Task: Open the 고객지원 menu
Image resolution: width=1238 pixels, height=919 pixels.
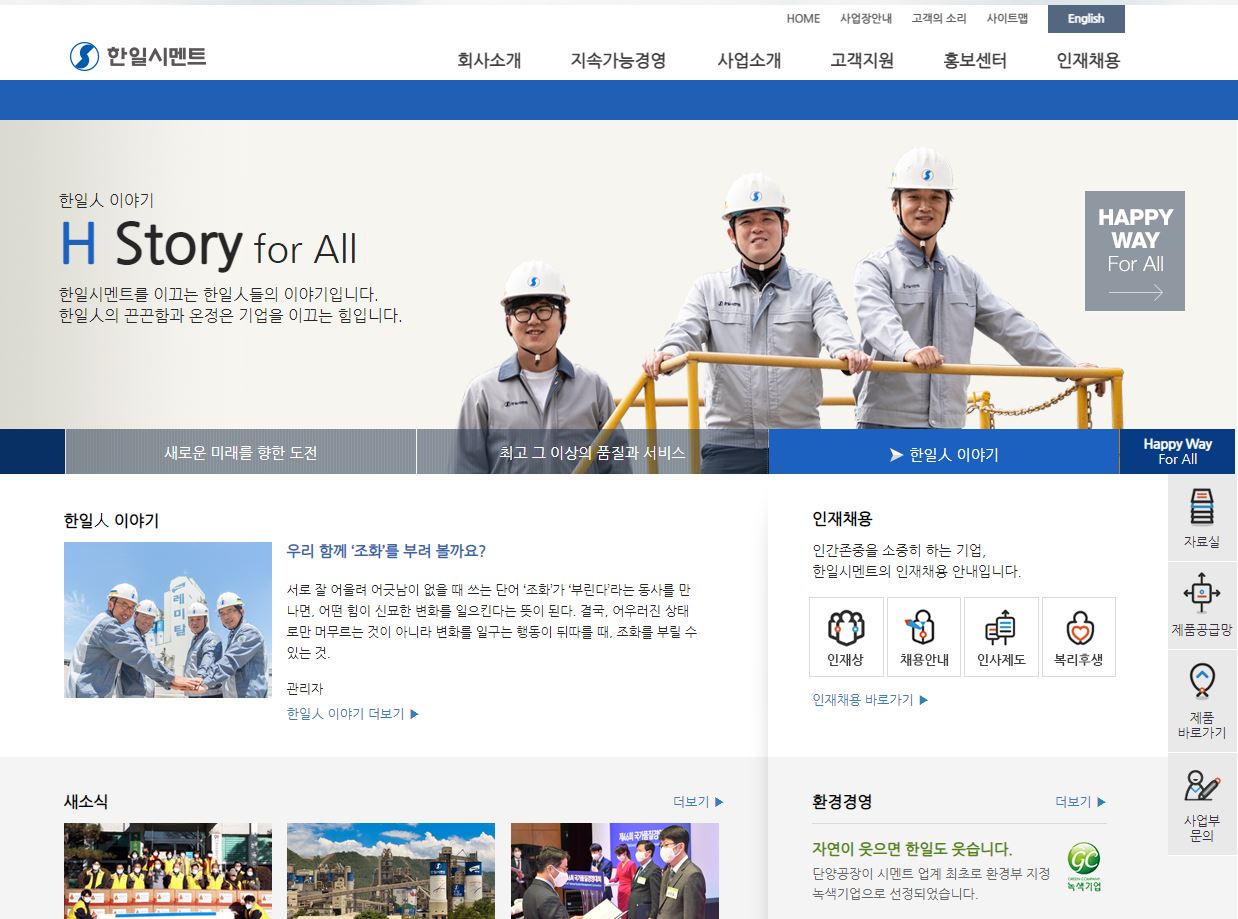Action: coord(862,60)
